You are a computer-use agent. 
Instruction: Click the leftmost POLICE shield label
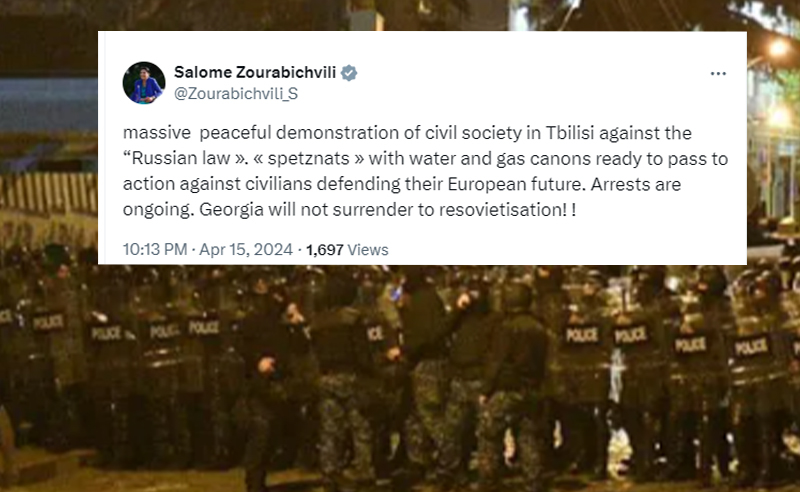[48, 322]
